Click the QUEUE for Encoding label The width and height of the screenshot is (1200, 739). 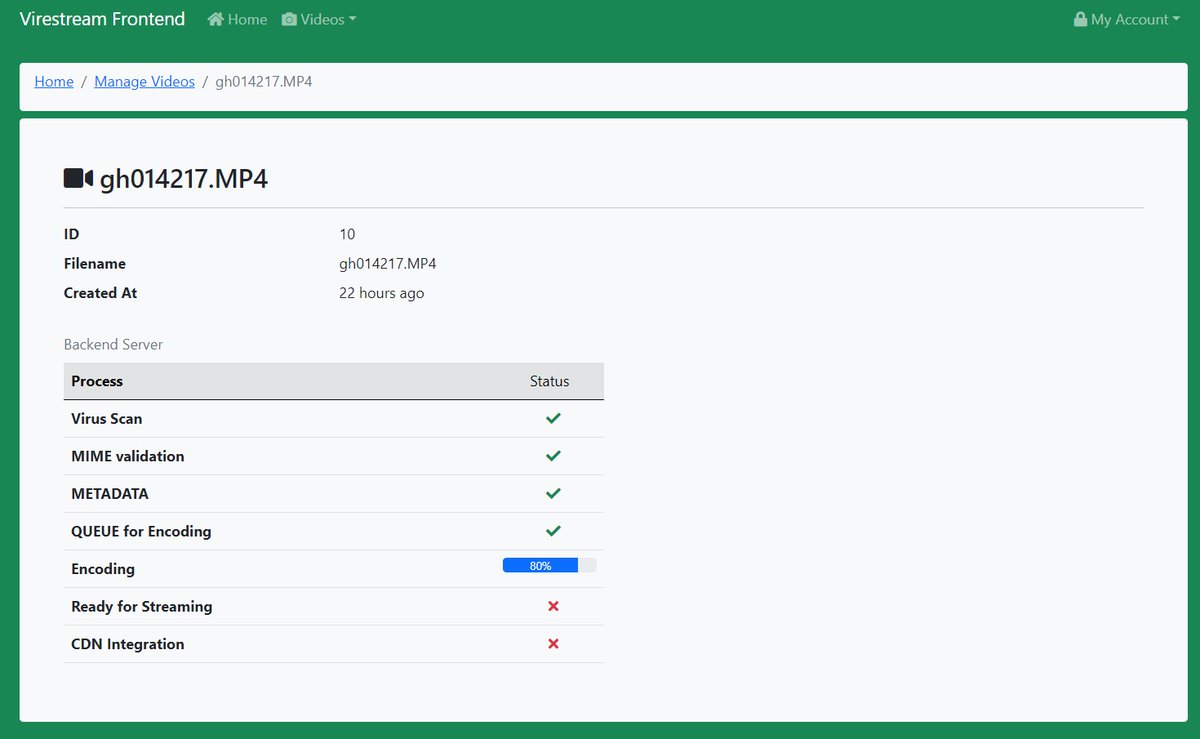[x=141, y=531]
